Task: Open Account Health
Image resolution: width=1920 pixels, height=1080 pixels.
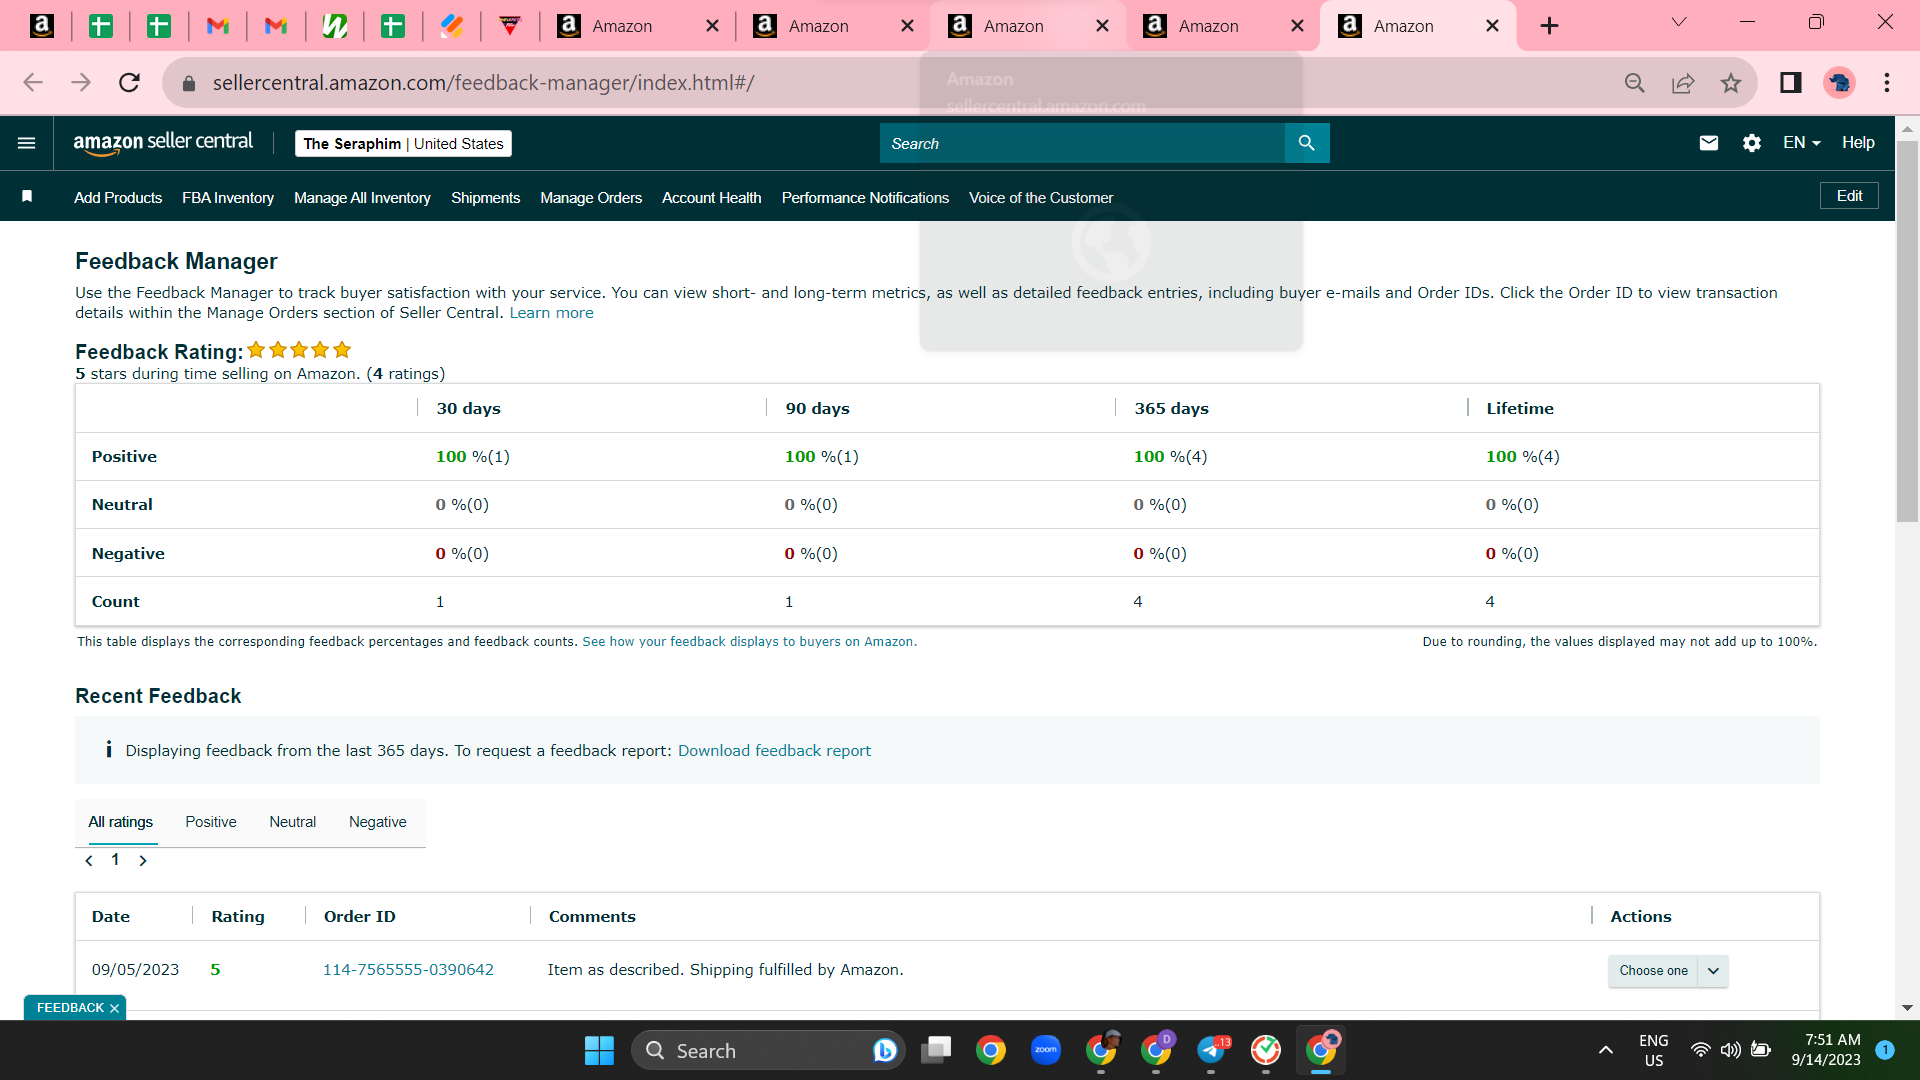Action: 712,198
